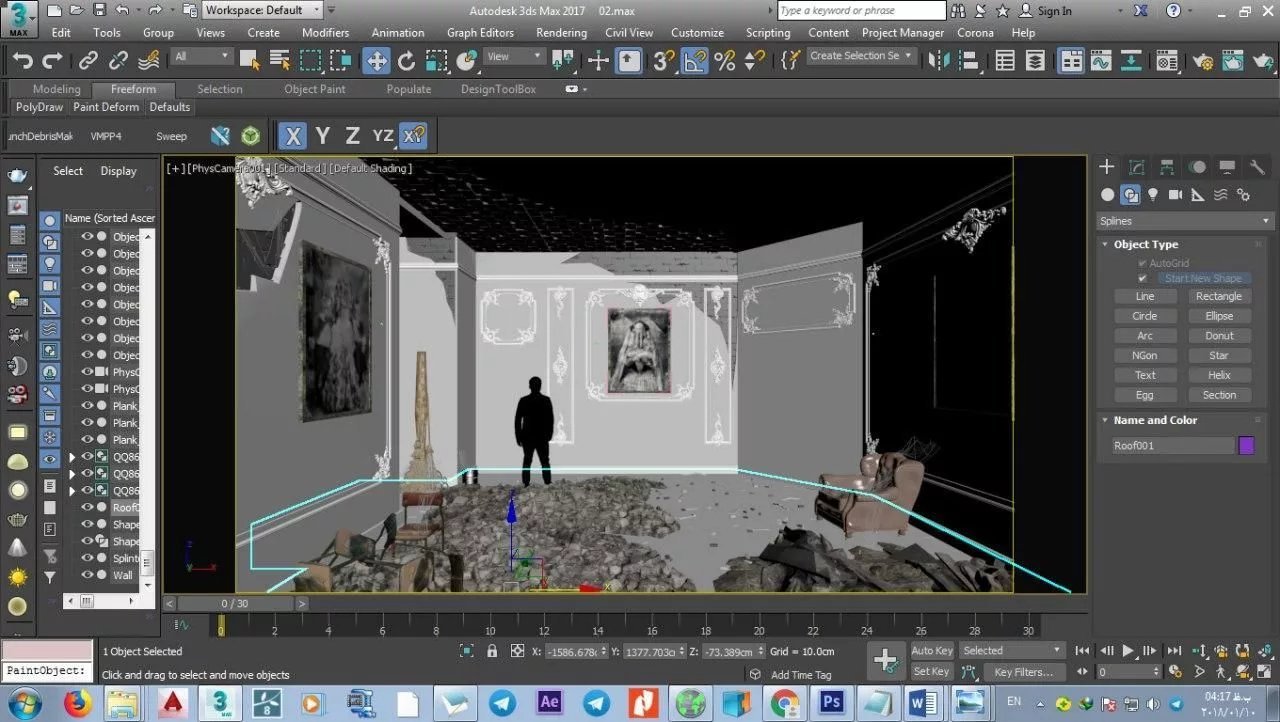Click the Set Key button
Viewport: 1280px width, 722px height.
[932, 672]
